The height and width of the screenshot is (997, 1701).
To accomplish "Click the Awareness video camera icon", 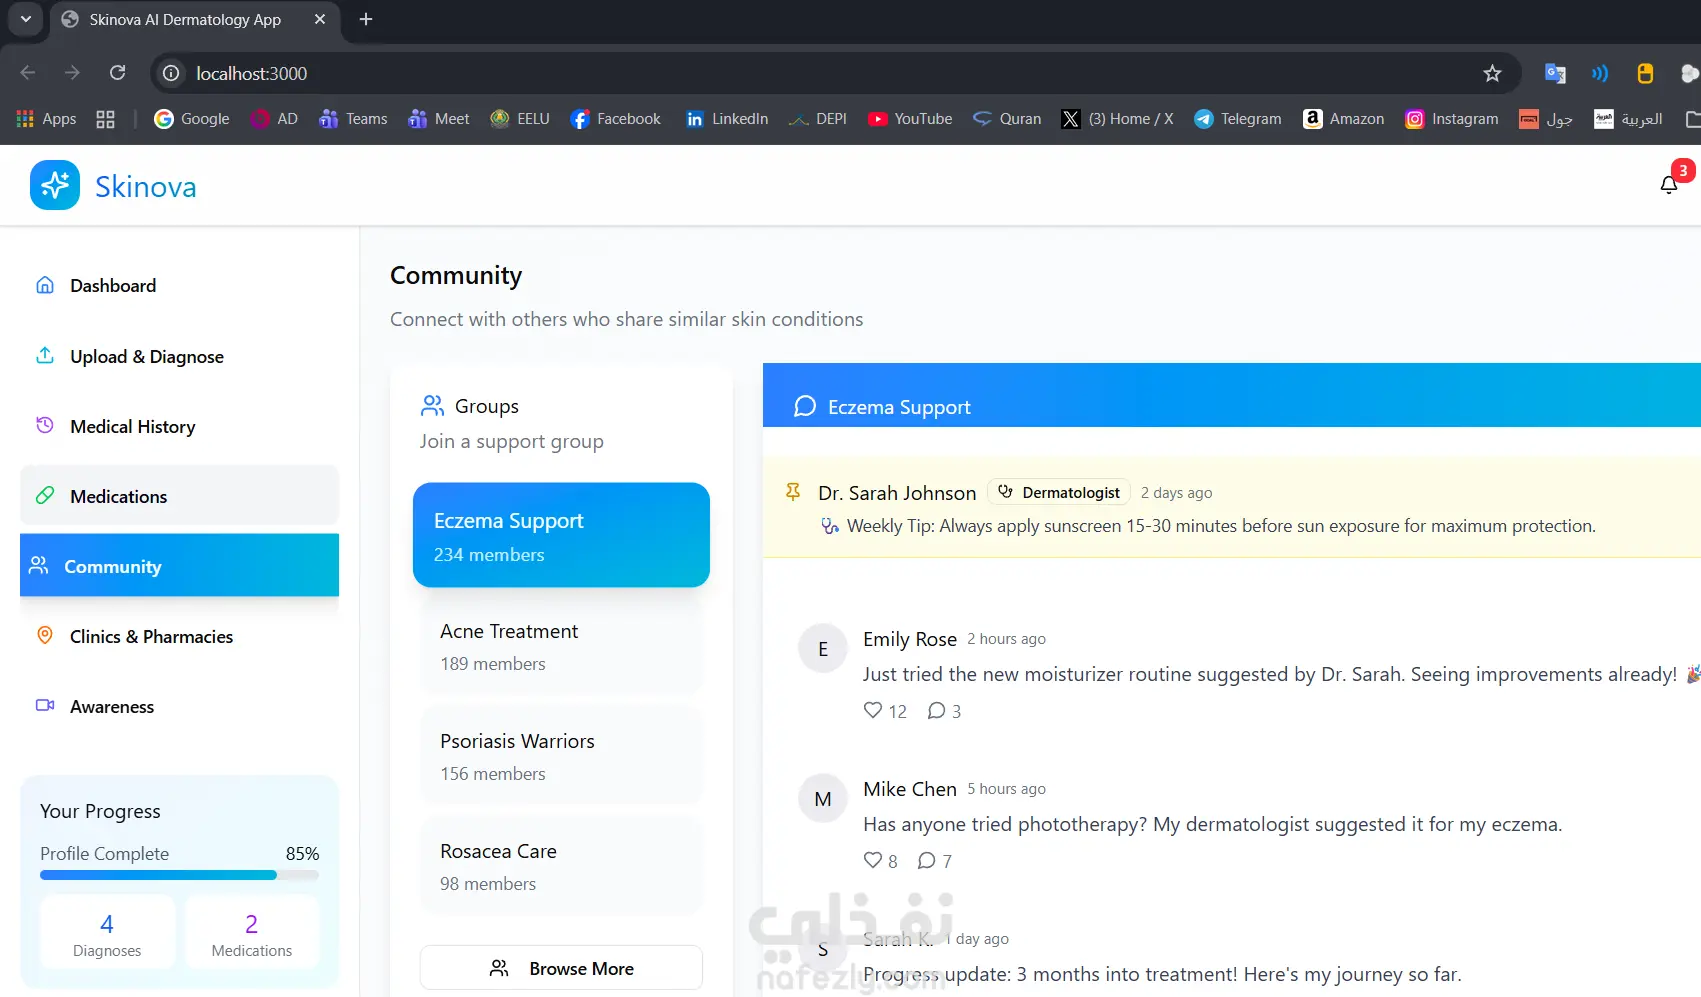I will pos(45,705).
